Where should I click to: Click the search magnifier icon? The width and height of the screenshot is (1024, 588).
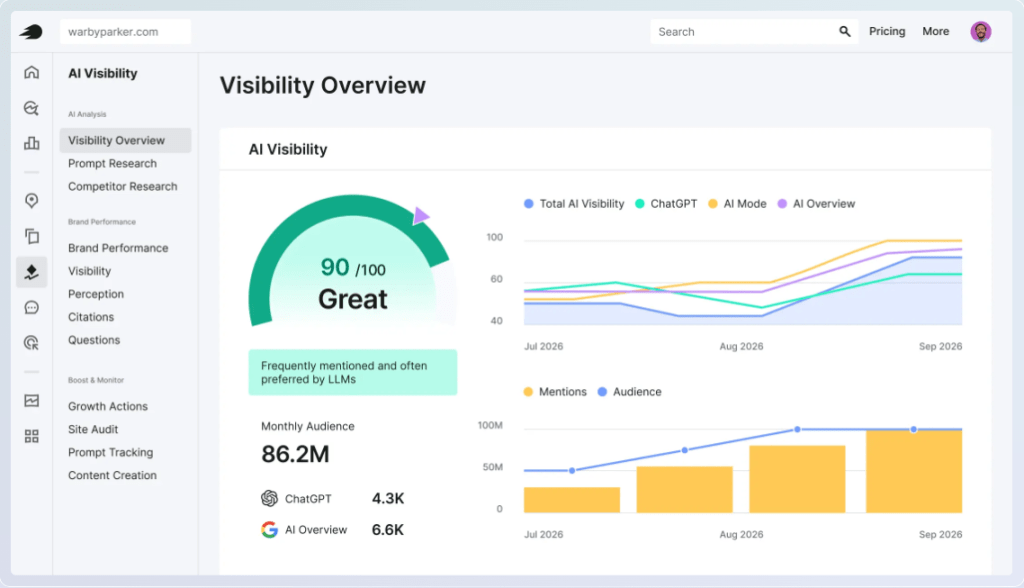pyautogui.click(x=844, y=31)
